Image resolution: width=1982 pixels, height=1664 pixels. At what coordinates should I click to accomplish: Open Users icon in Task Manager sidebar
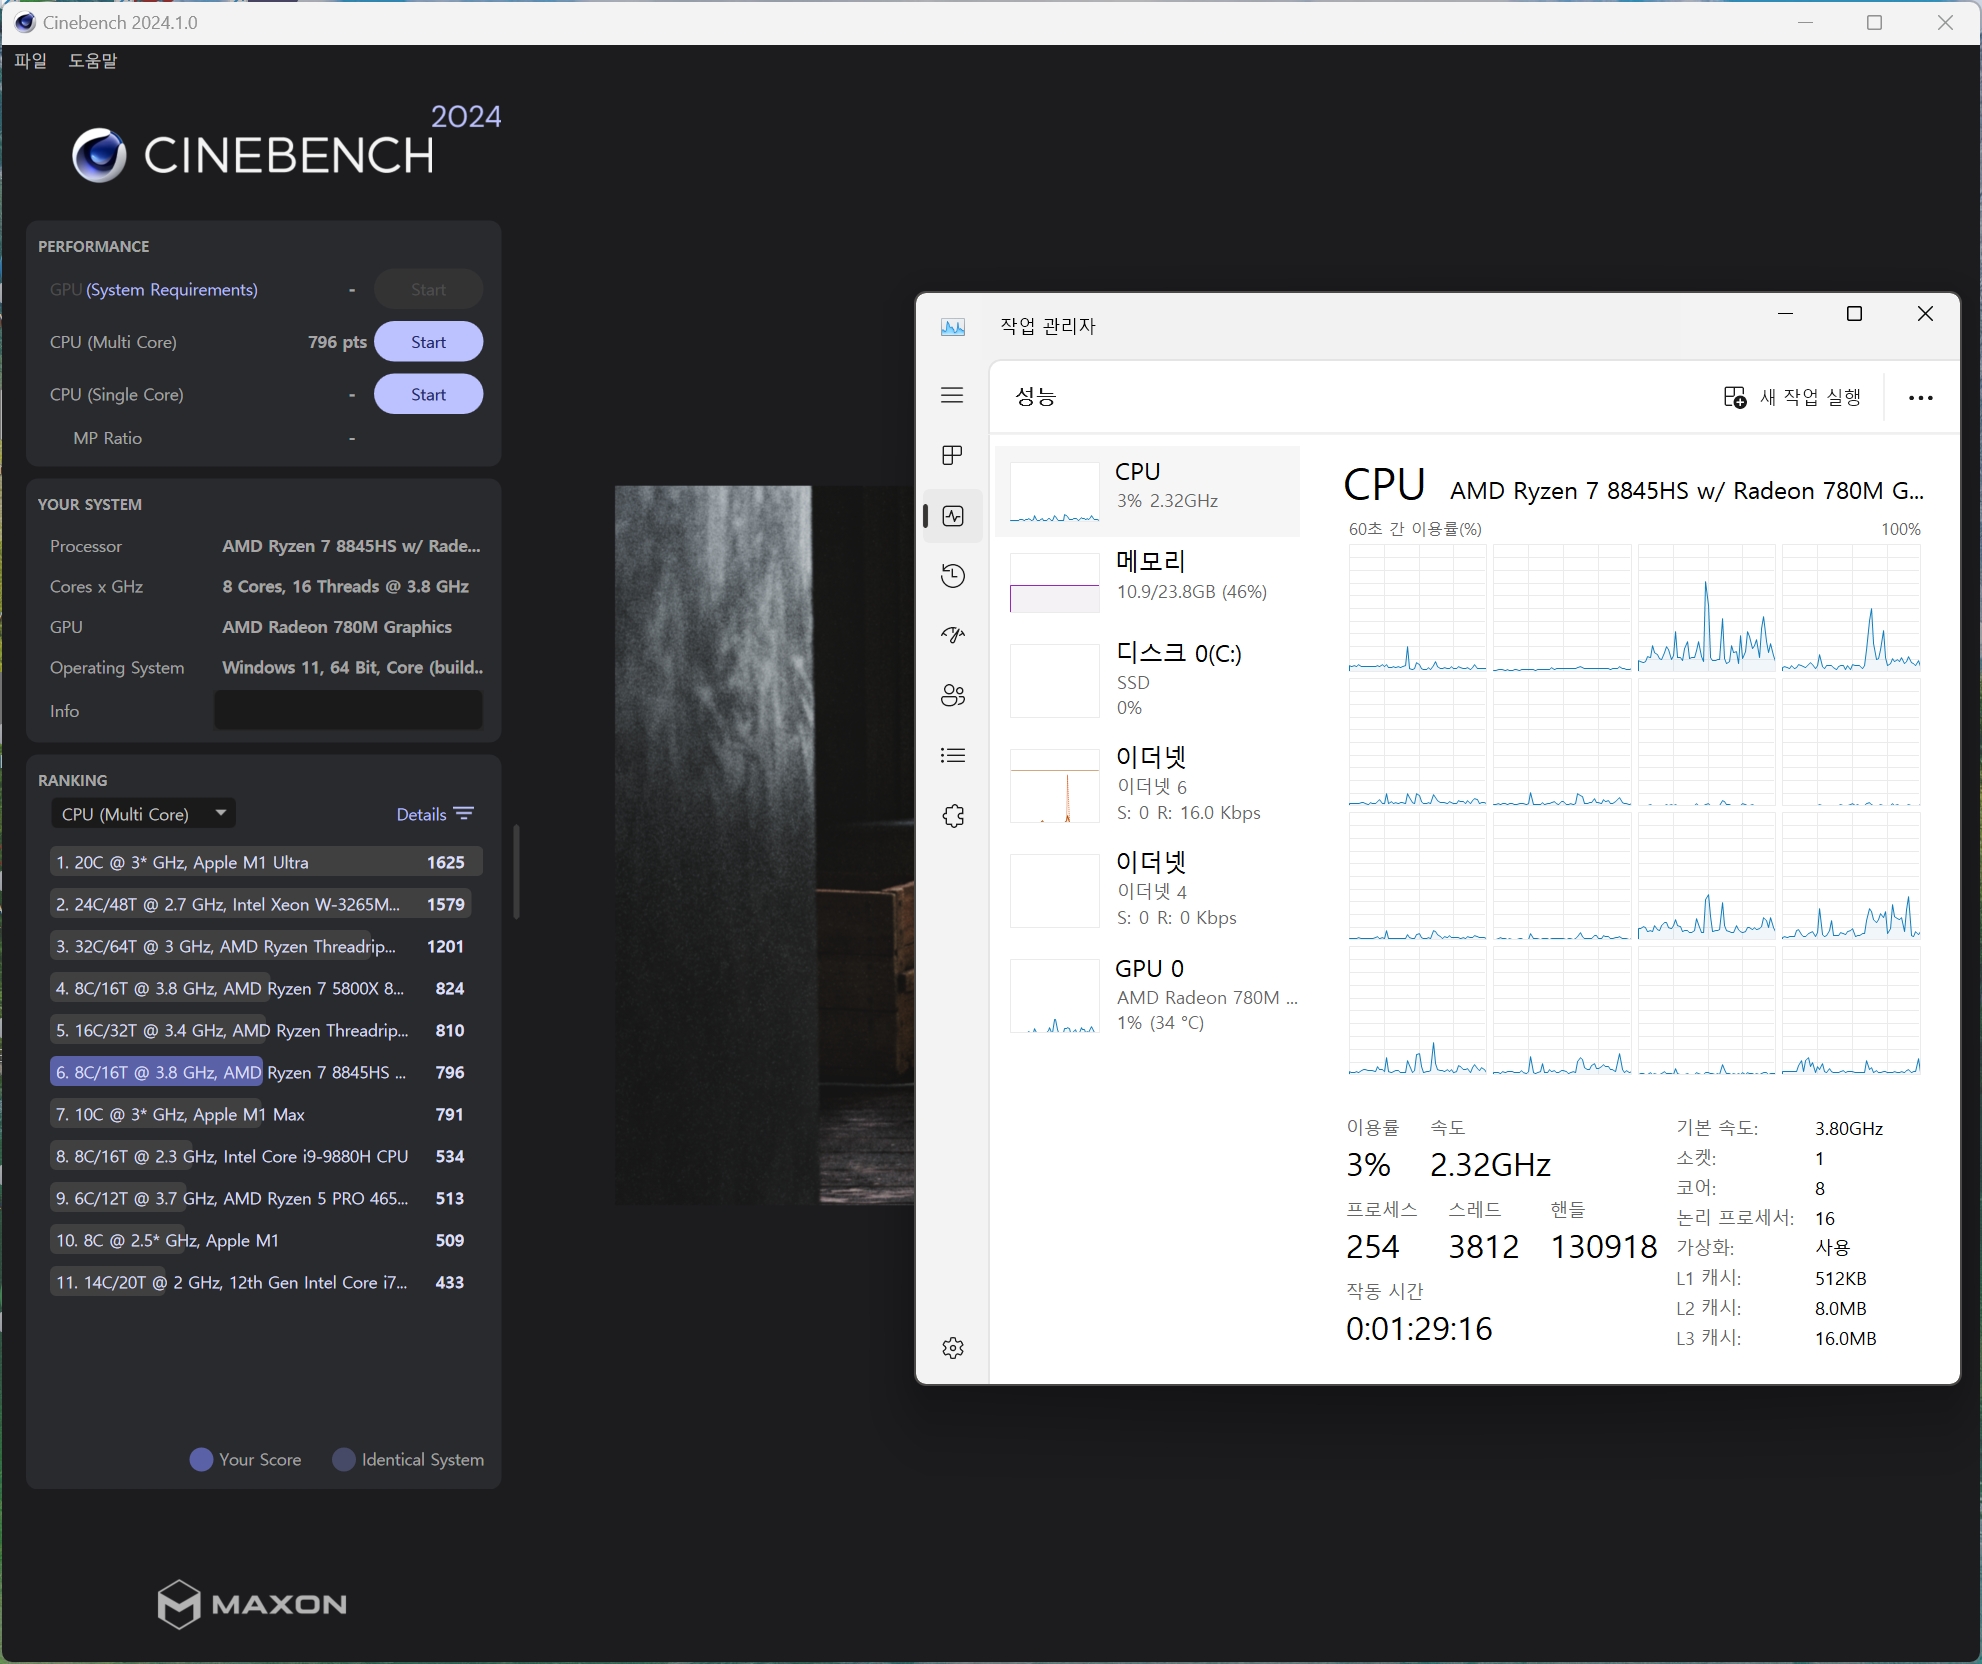pos(952,696)
